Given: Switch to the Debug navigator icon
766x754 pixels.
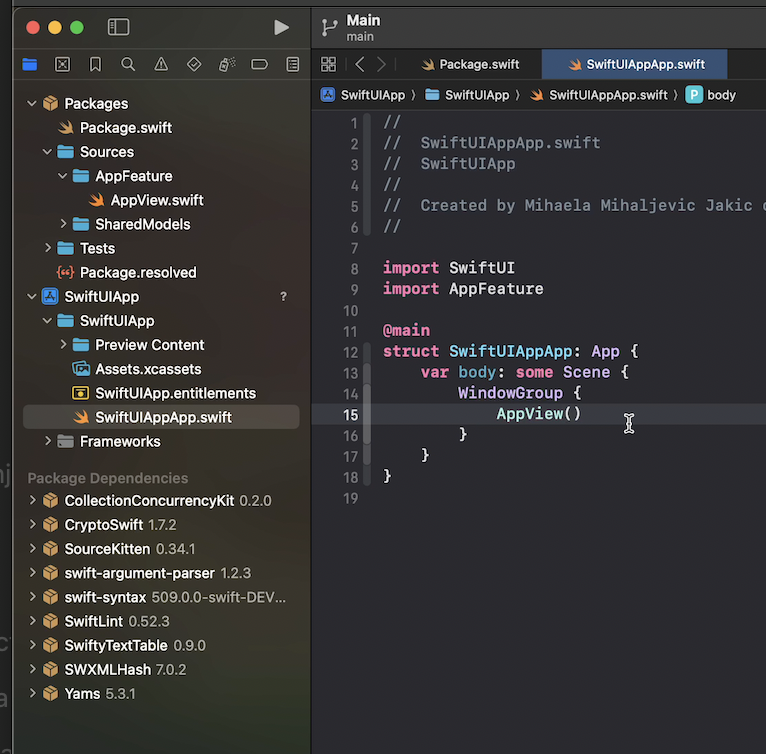Looking at the screenshot, I should (x=227, y=64).
